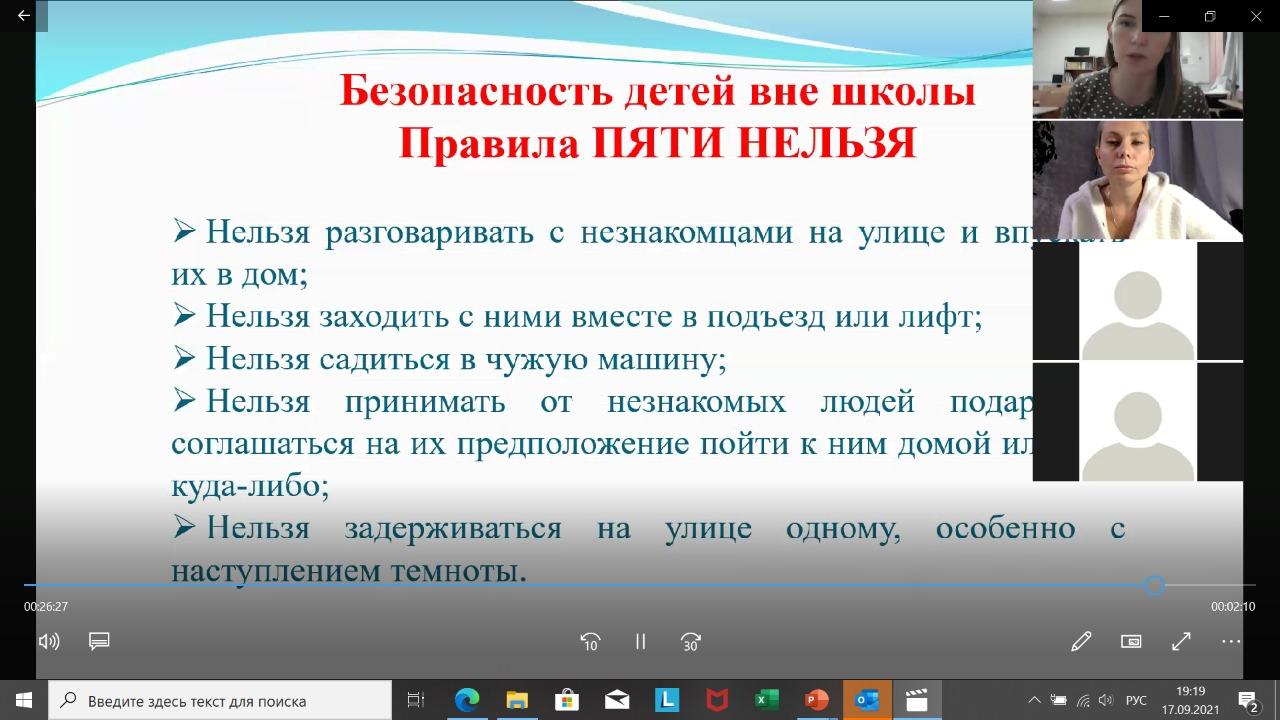Click the line starting куда-либо
This screenshot has height=720, width=1280.
pyautogui.click(x=250, y=487)
